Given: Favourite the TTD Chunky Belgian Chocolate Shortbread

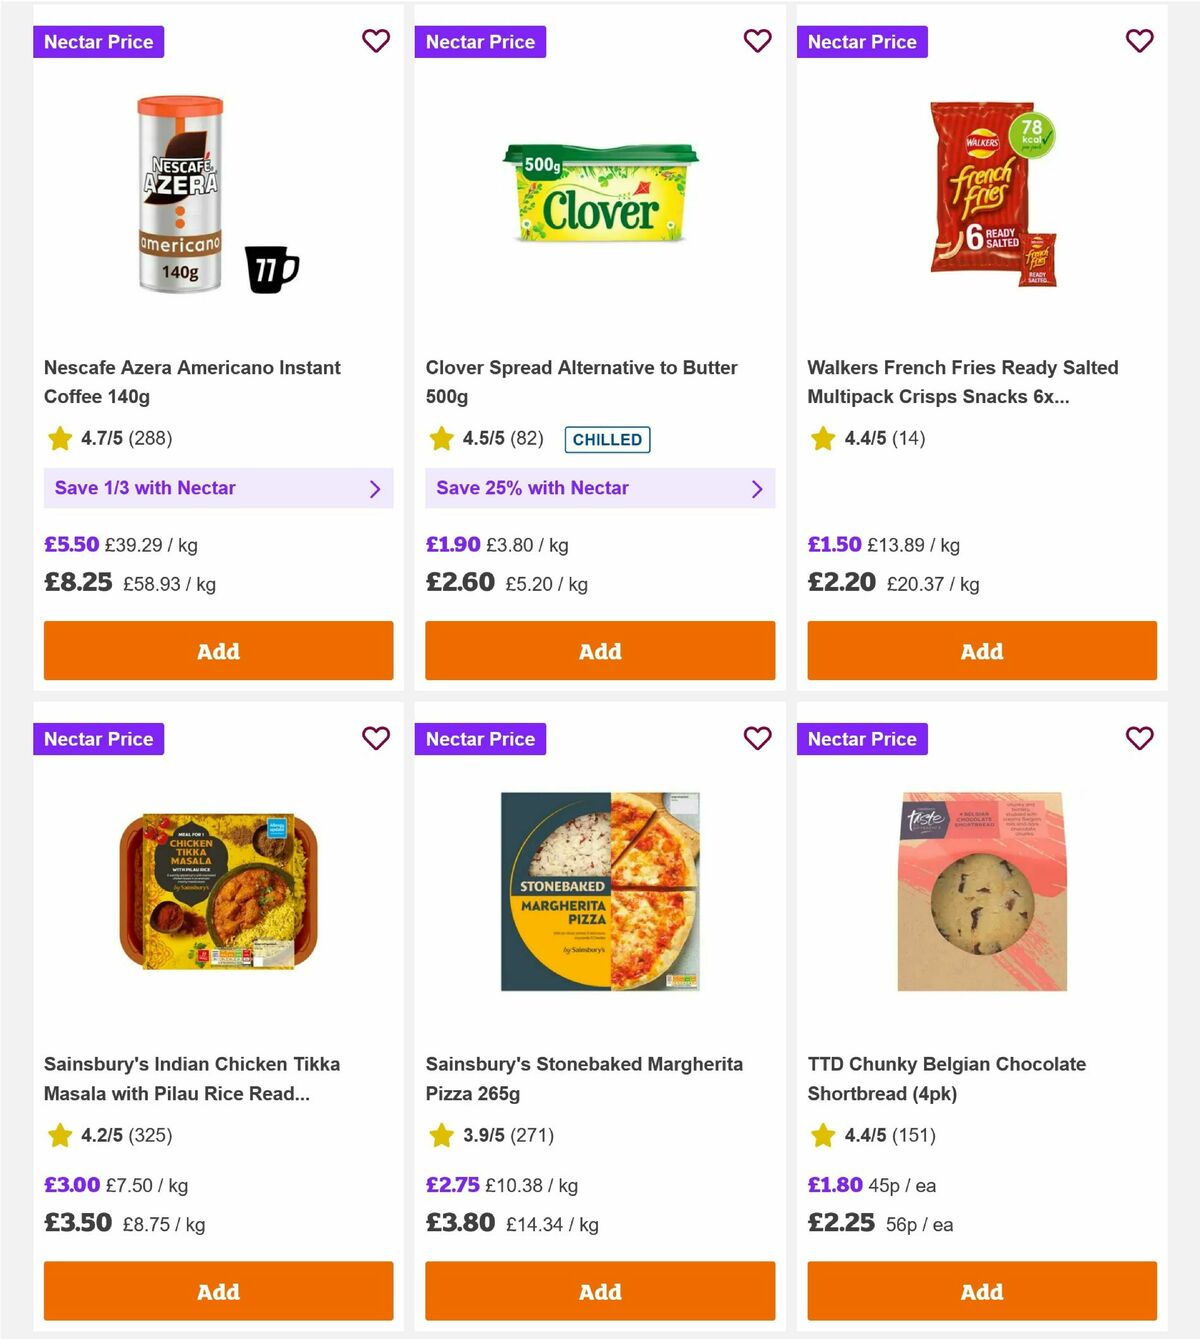Looking at the screenshot, I should [x=1139, y=738].
